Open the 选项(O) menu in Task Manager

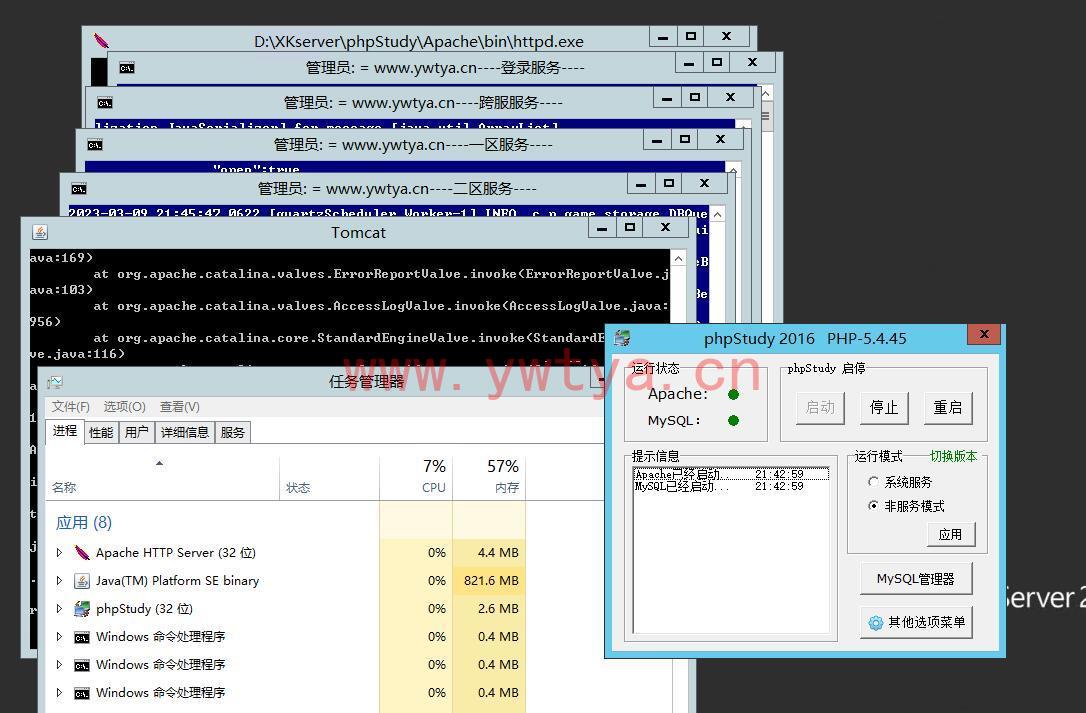(125, 407)
